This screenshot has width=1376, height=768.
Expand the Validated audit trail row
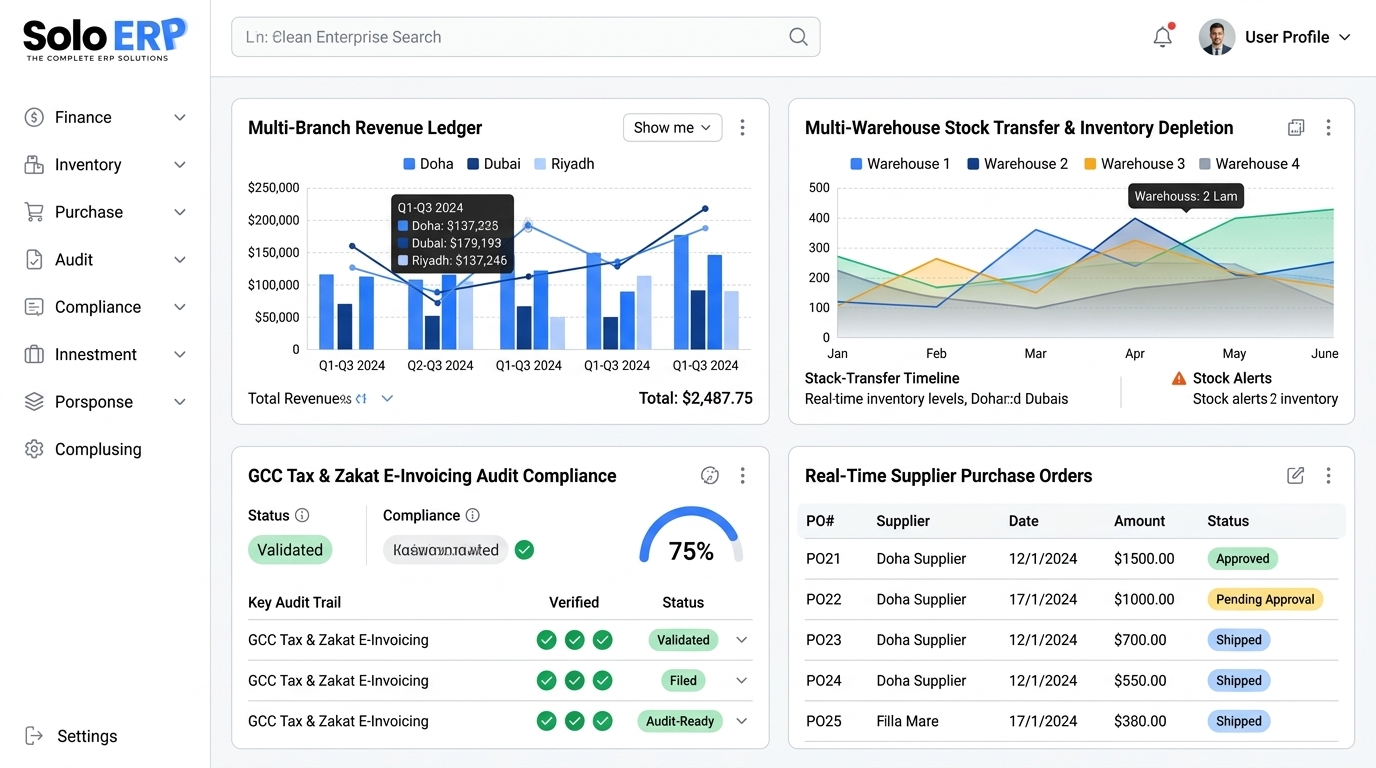pyautogui.click(x=742, y=640)
